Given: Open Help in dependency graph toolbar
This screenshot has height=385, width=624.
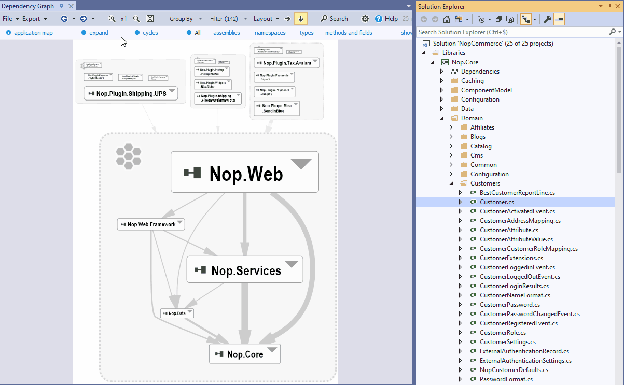Looking at the screenshot, I should tap(386, 19).
